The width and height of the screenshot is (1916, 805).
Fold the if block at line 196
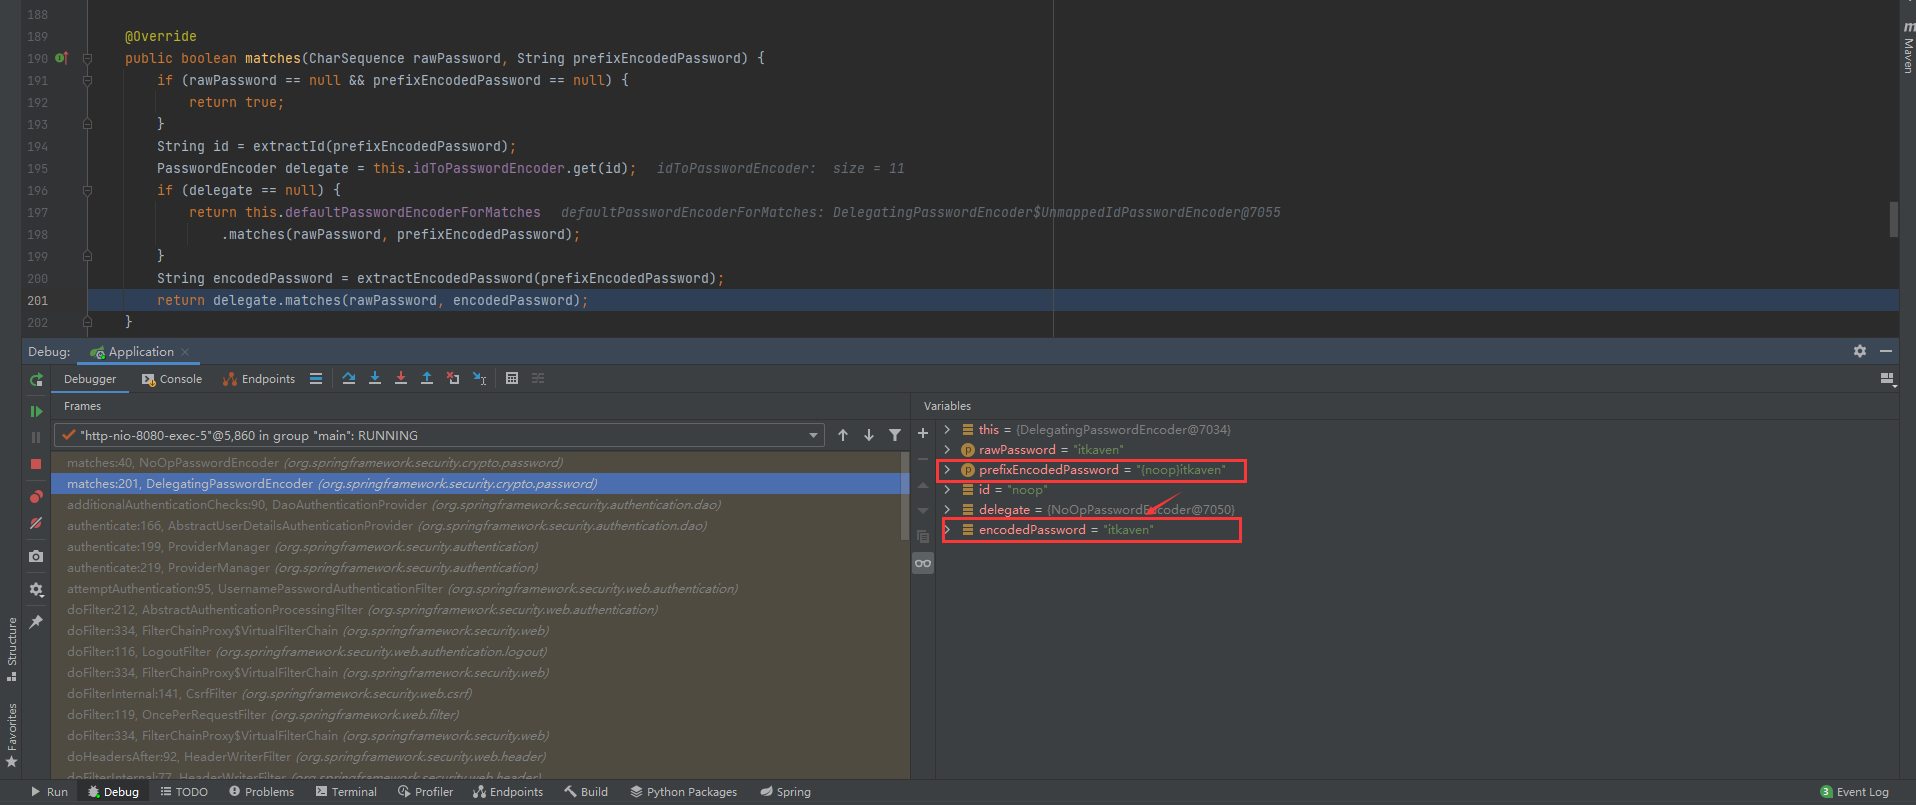coord(87,190)
